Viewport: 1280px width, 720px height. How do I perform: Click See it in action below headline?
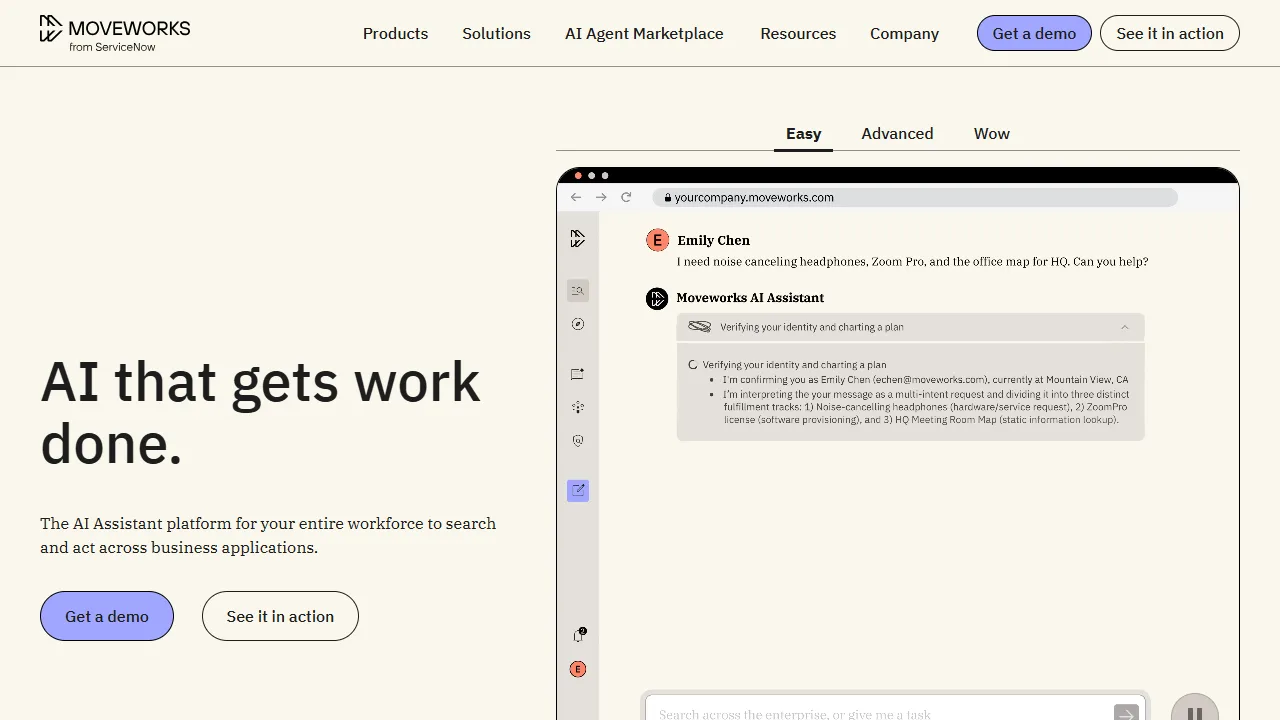tap(280, 616)
